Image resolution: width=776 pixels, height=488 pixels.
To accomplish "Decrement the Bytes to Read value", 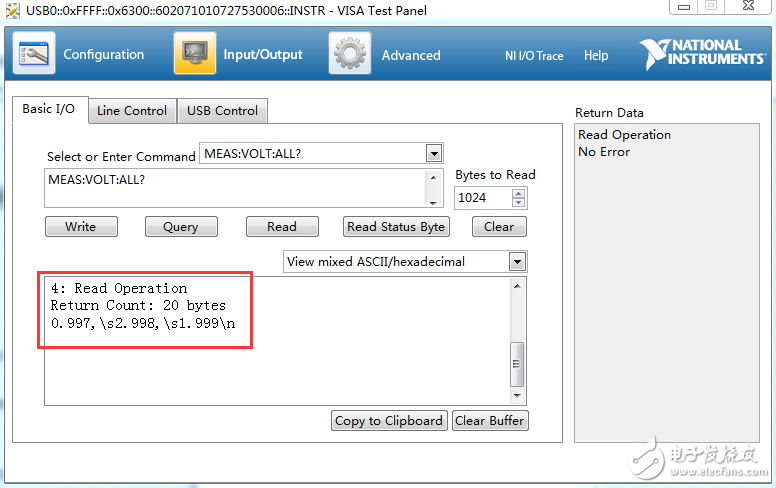I will tap(518, 202).
